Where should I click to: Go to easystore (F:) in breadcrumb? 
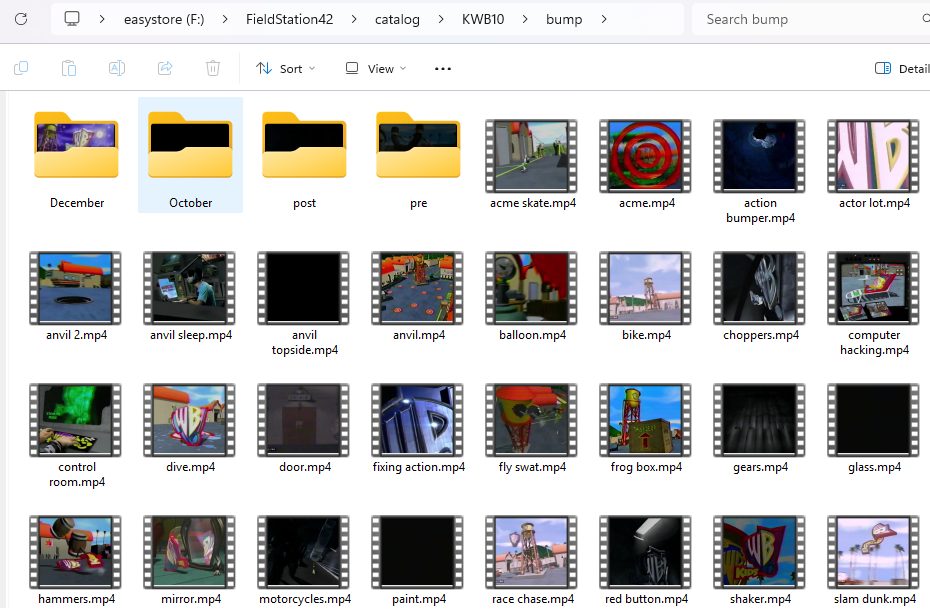[164, 19]
